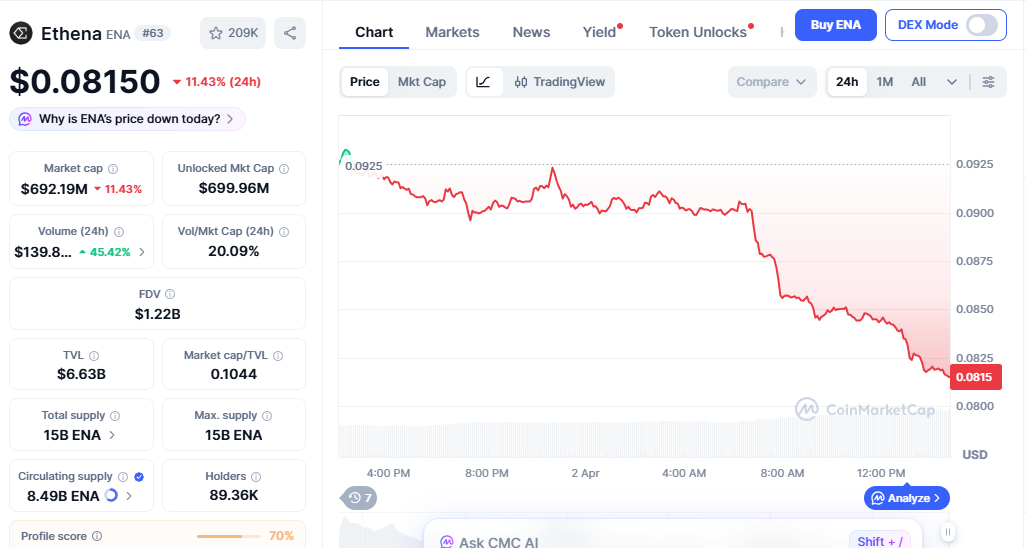Click the Market cap info icon
The image size is (1026, 548).
coord(113,169)
